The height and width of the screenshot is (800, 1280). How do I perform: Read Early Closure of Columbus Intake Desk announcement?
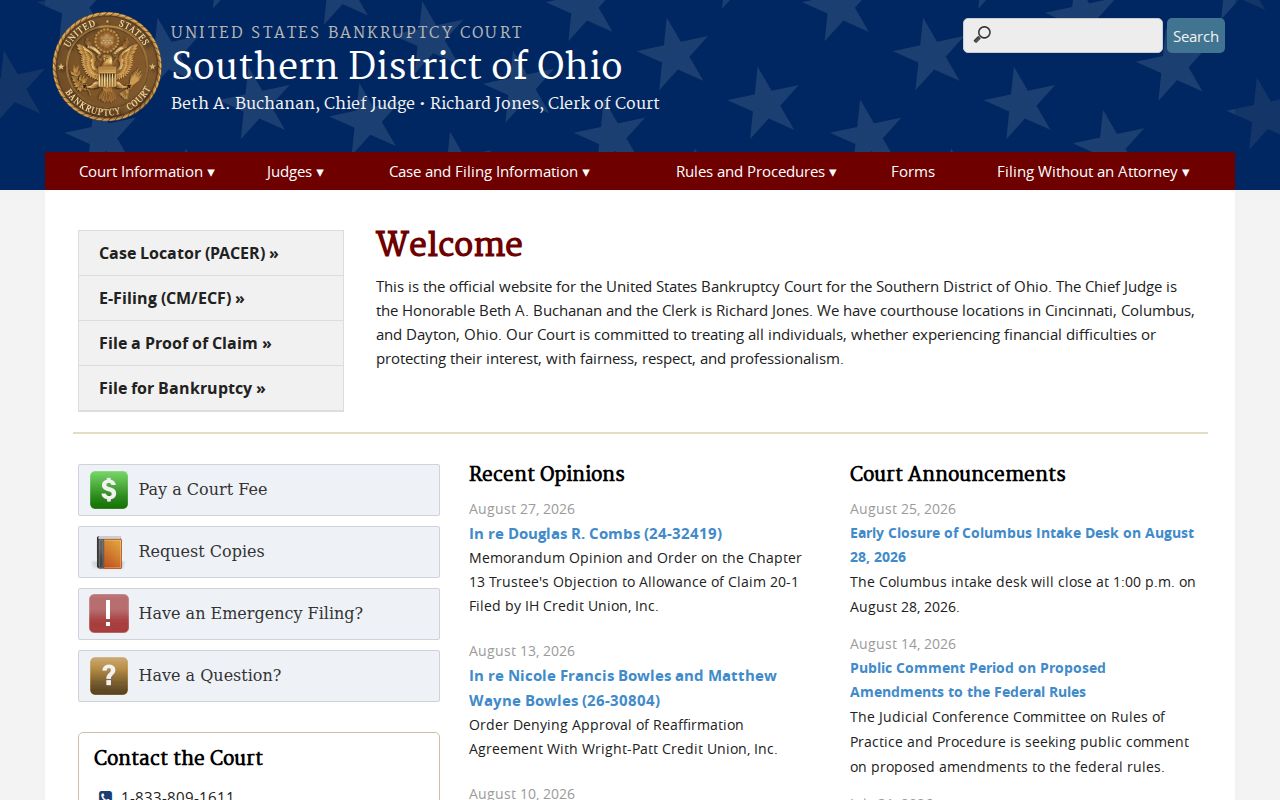pos(1022,545)
